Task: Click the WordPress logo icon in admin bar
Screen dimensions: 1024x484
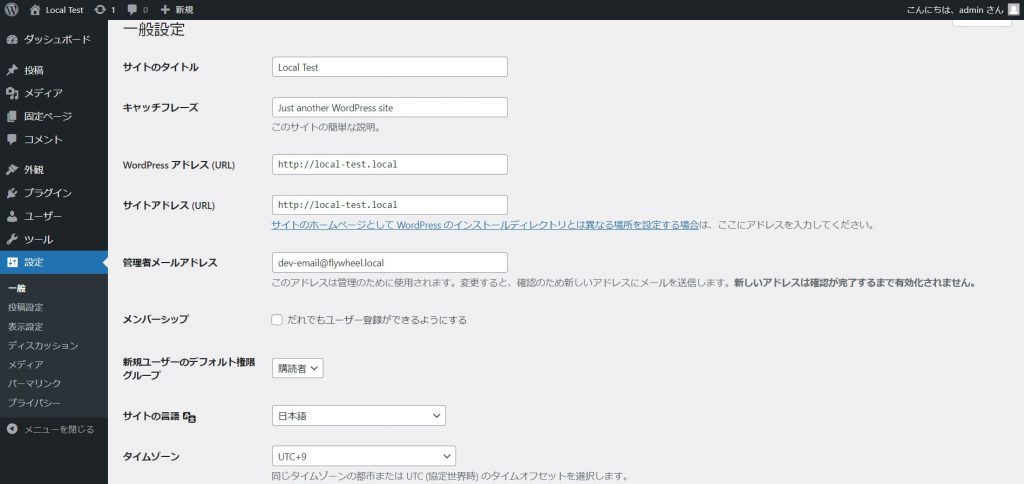Action: point(11,10)
